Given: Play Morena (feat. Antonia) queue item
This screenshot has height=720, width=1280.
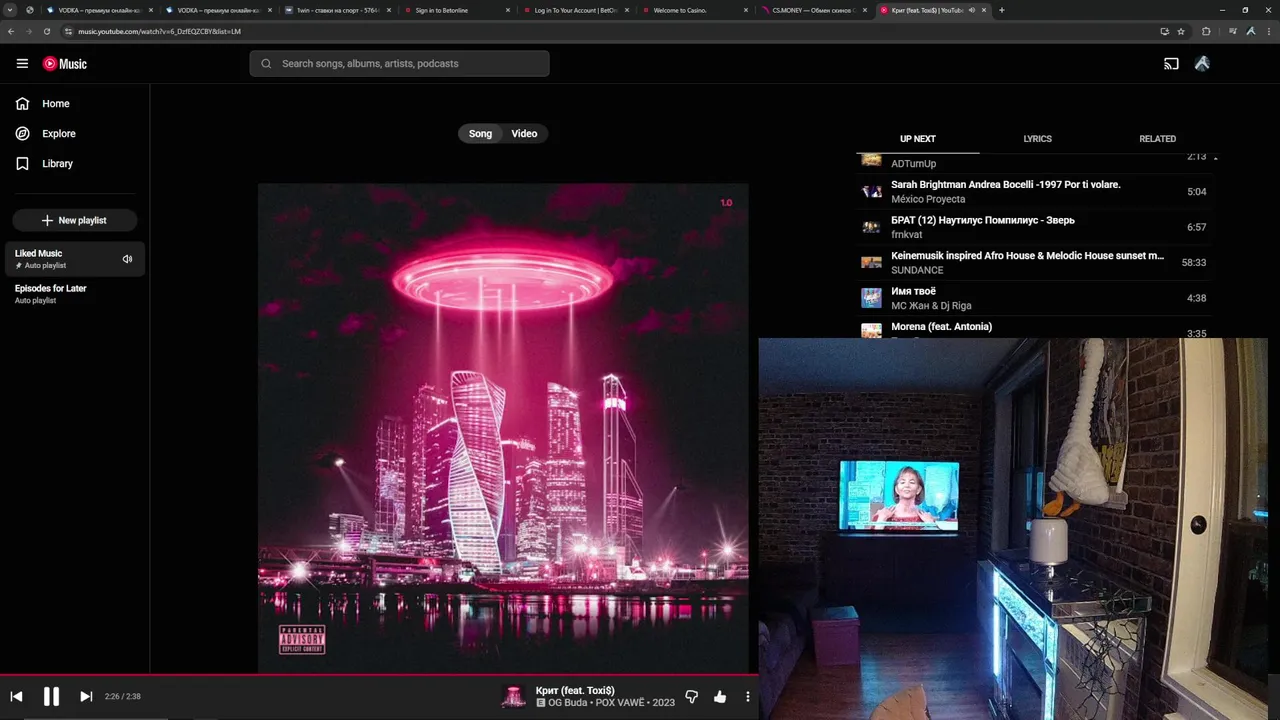Looking at the screenshot, I should (1035, 328).
